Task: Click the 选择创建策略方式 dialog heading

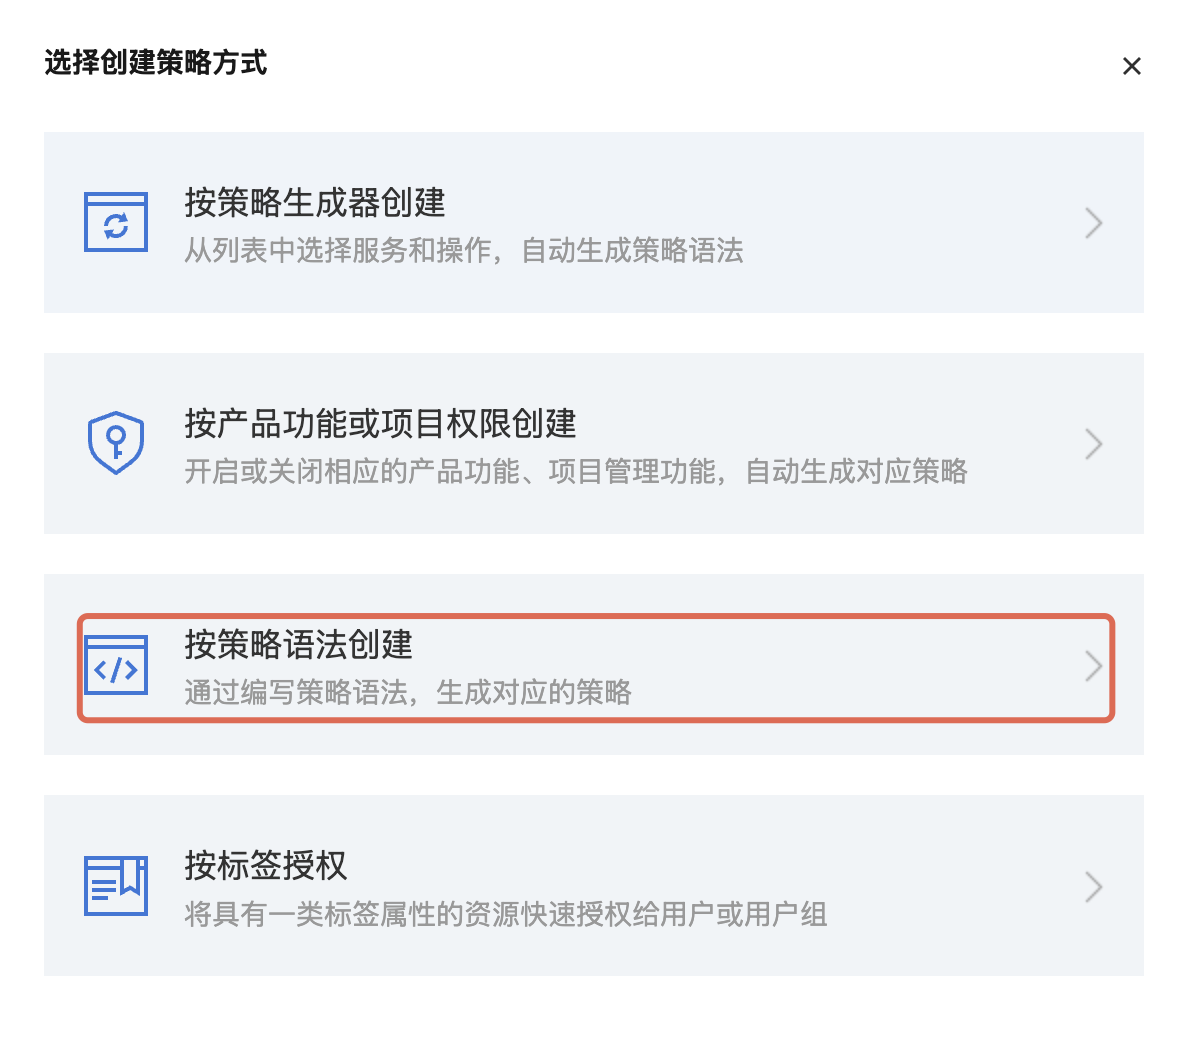Action: [x=156, y=62]
